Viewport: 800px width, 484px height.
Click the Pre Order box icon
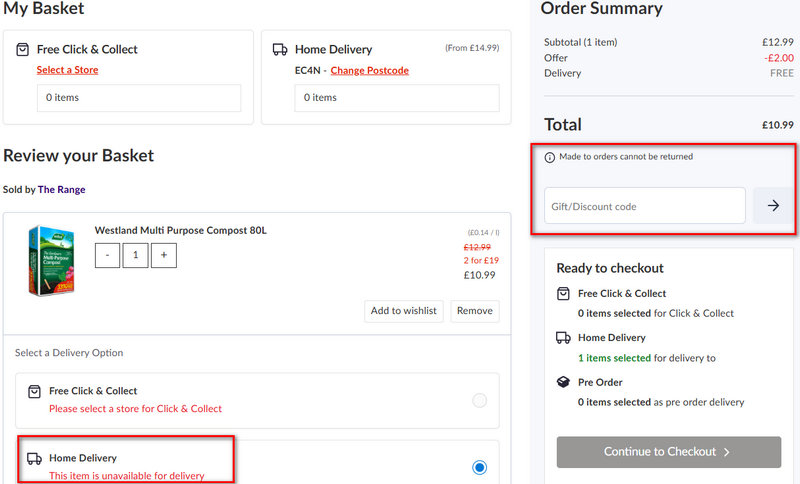coord(564,382)
